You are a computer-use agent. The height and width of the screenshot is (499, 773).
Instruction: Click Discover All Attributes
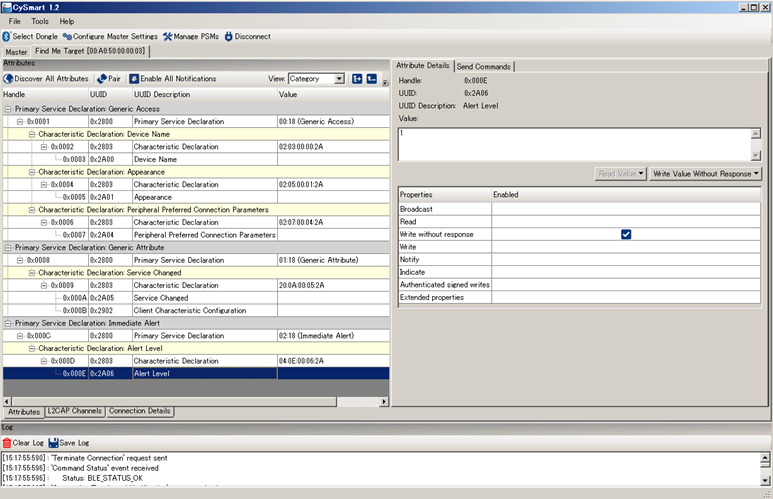pyautogui.click(x=46, y=79)
